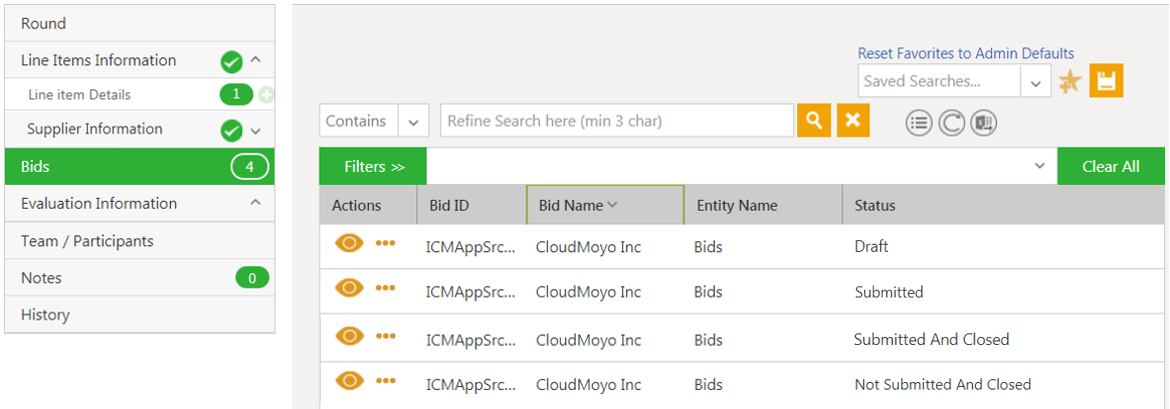Viewport: 1170px width, 409px height.
Task: Click the green plus beside Line item Details
Action: point(266,95)
